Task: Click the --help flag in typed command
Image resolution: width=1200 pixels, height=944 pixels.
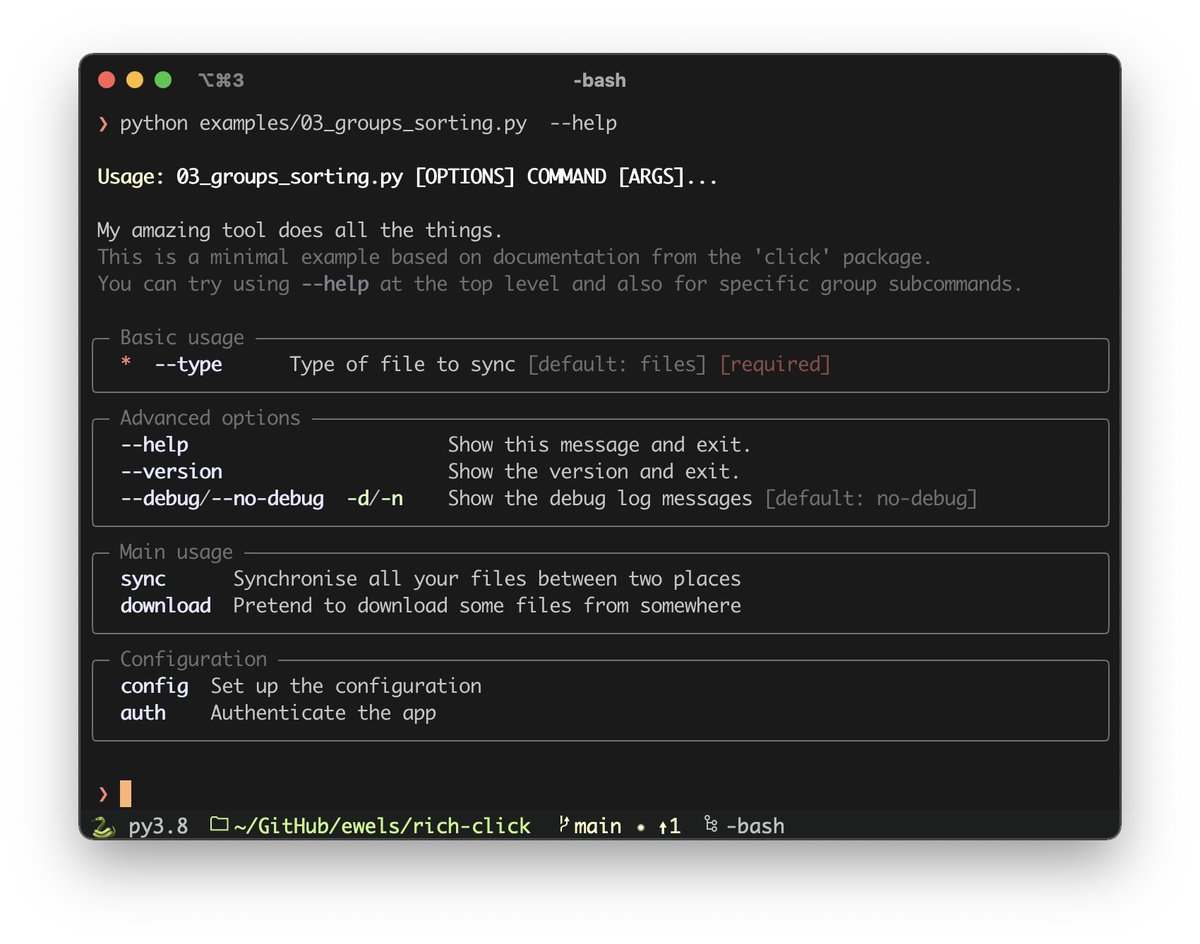Action: [583, 124]
